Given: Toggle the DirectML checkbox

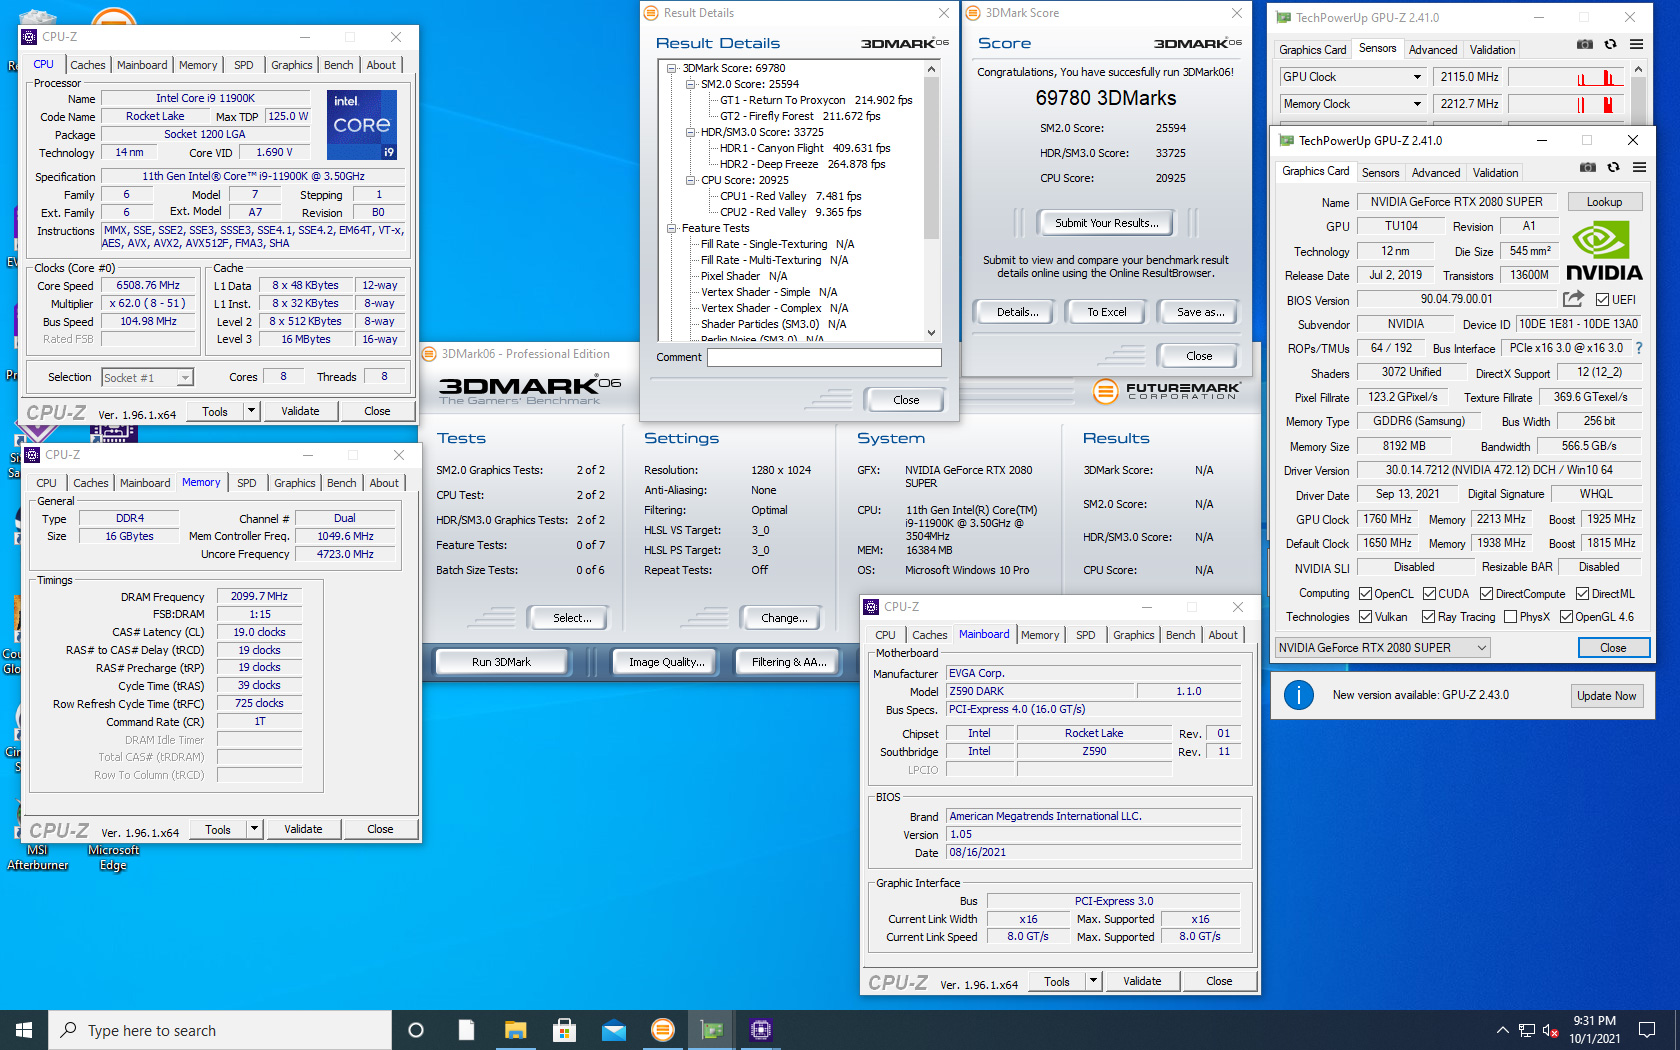Looking at the screenshot, I should click(1582, 594).
